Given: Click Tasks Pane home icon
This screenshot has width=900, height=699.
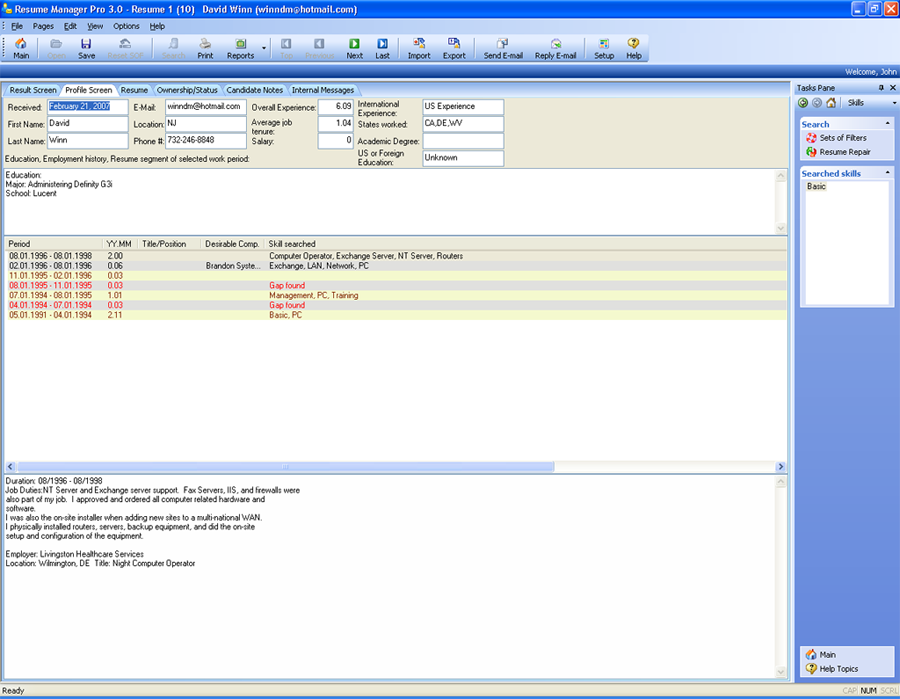Looking at the screenshot, I should [831, 103].
